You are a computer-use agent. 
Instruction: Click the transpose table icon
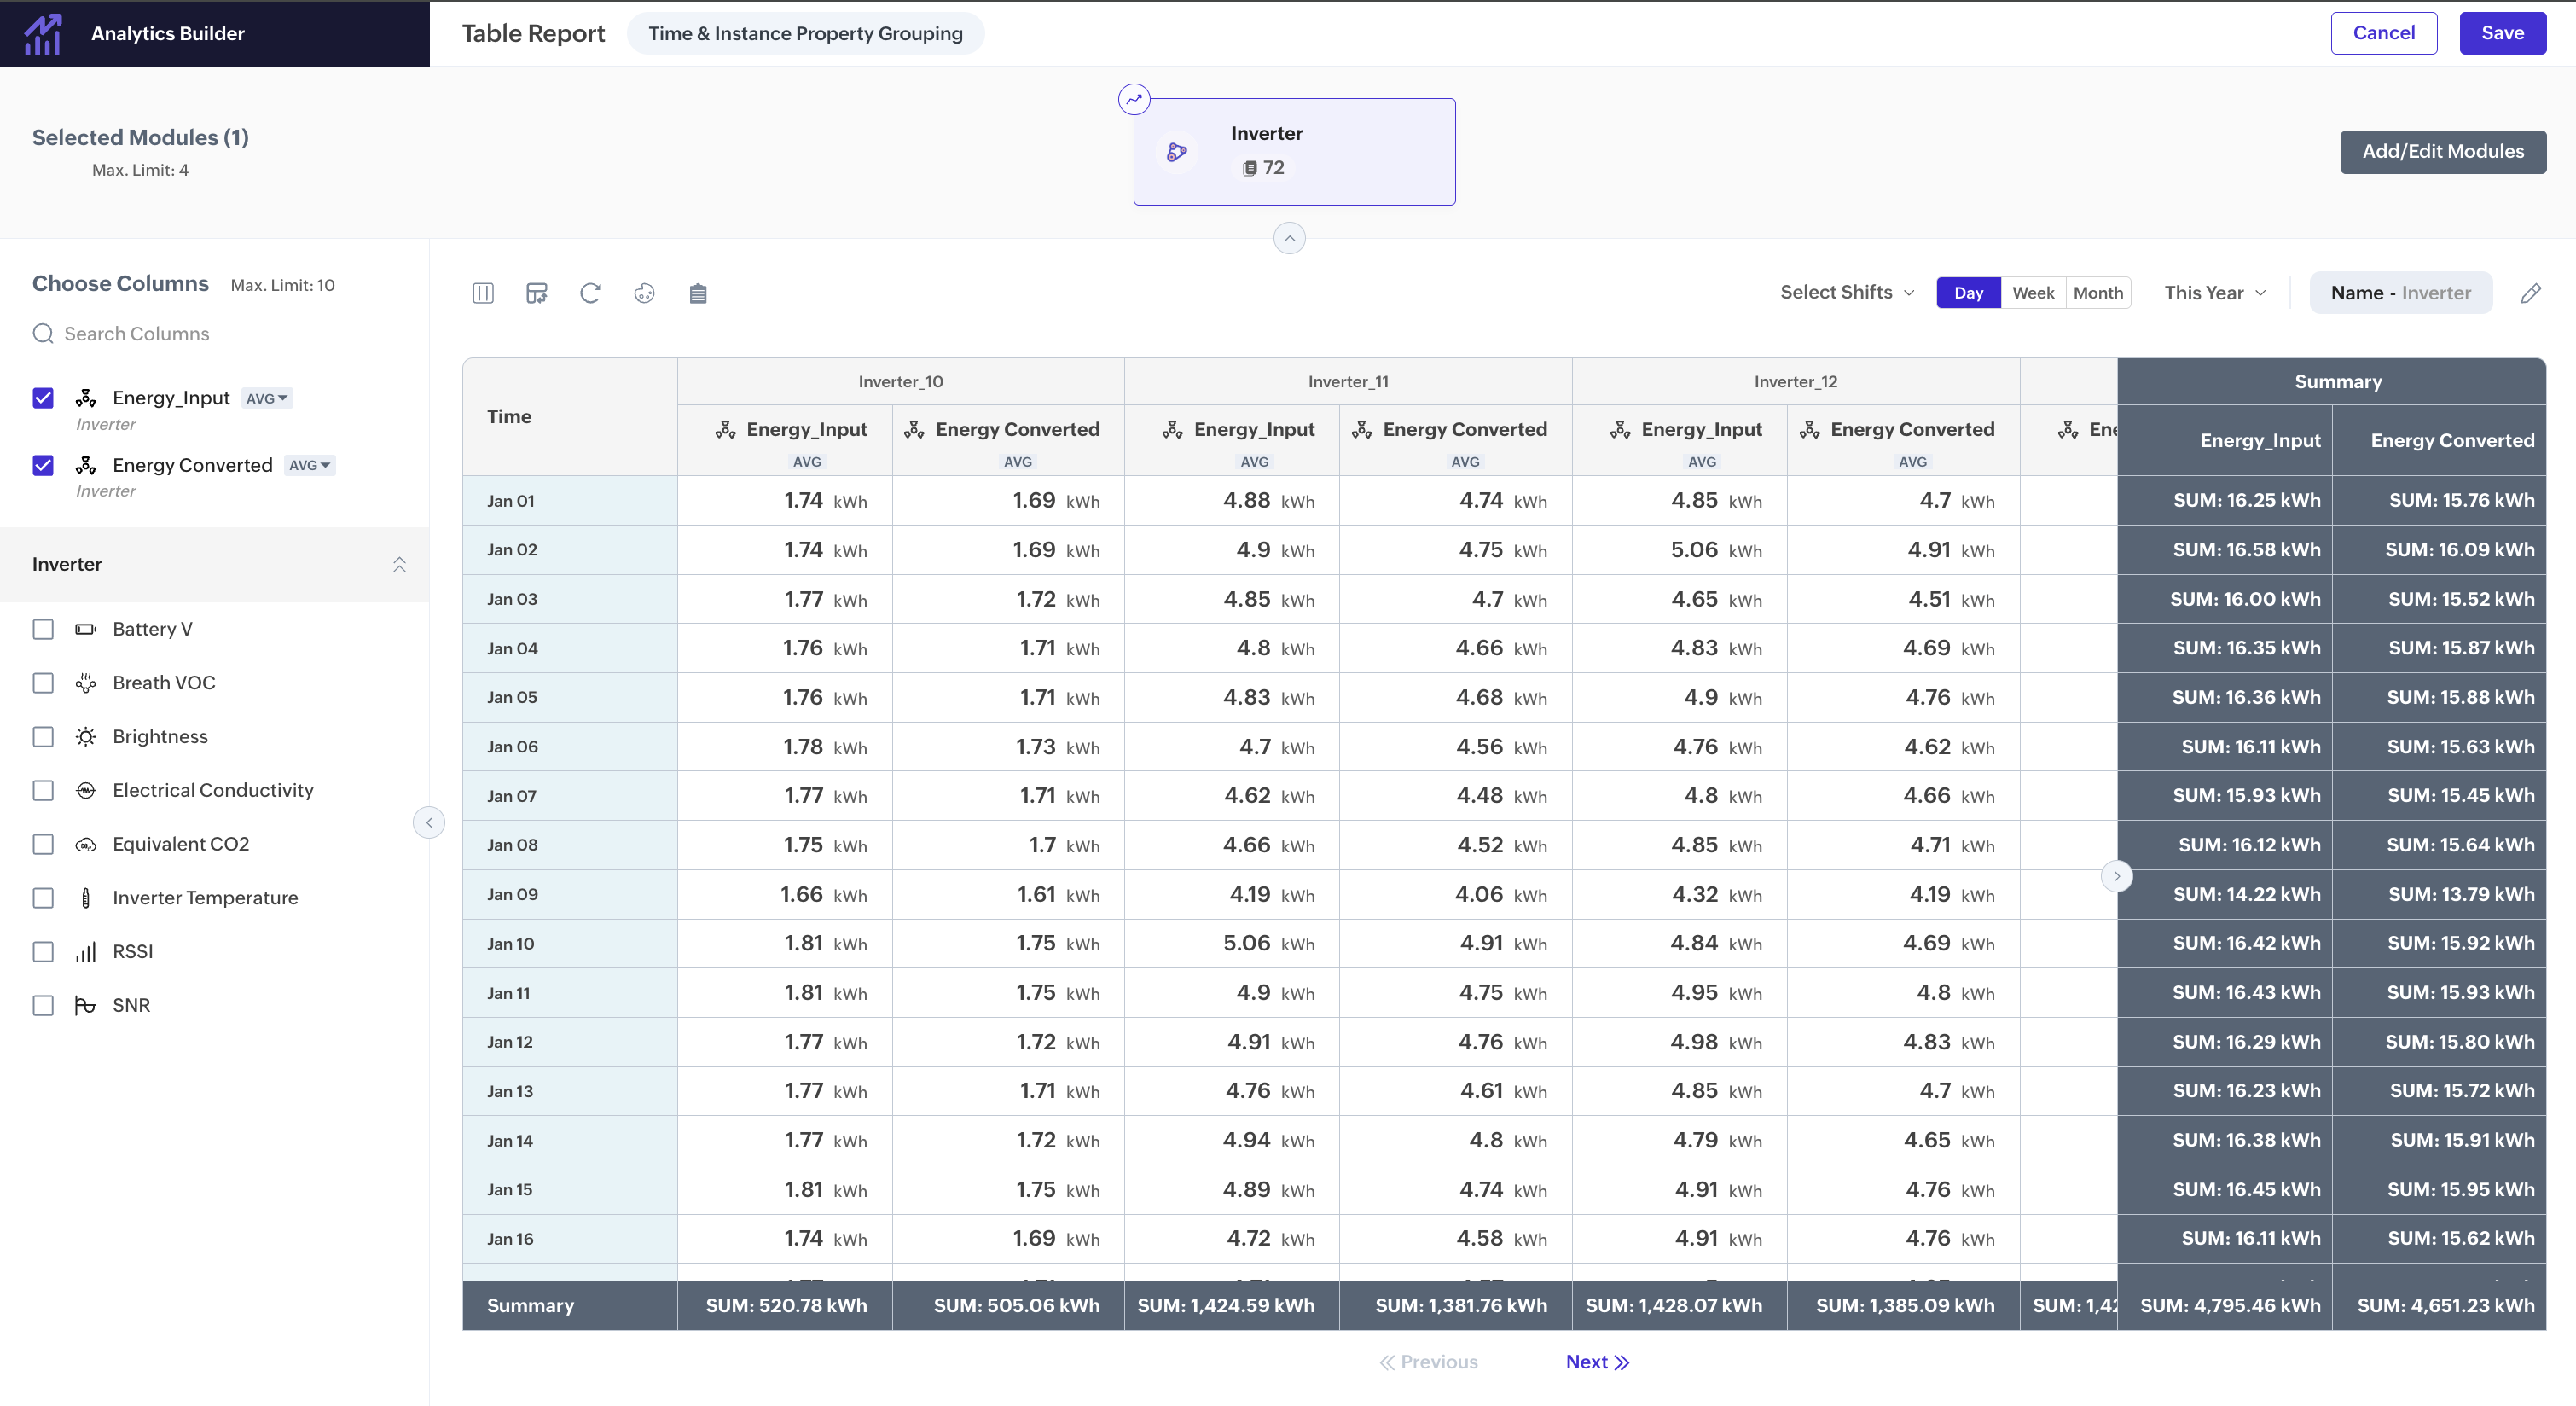pos(537,293)
